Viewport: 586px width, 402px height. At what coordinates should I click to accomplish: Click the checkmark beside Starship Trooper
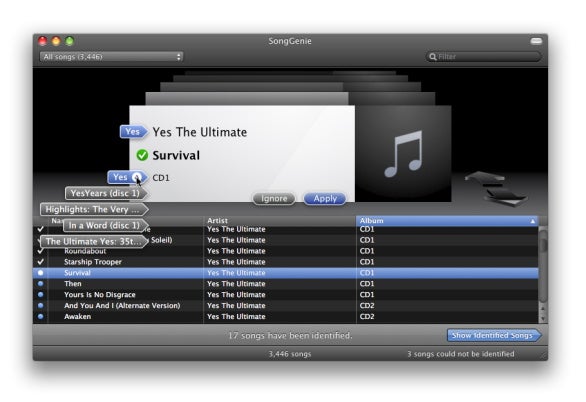point(40,262)
